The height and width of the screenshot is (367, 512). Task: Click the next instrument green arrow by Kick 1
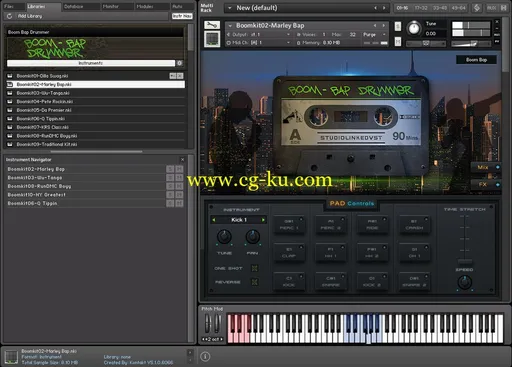pyautogui.click(x=263, y=220)
